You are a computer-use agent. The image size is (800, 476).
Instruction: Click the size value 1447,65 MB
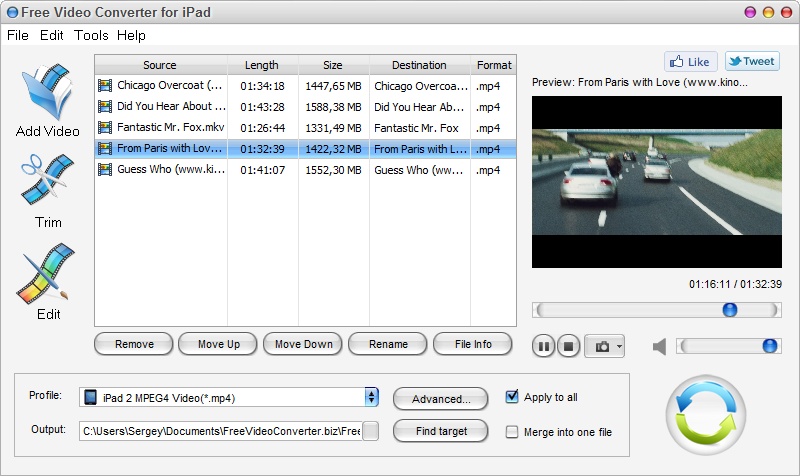(333, 86)
